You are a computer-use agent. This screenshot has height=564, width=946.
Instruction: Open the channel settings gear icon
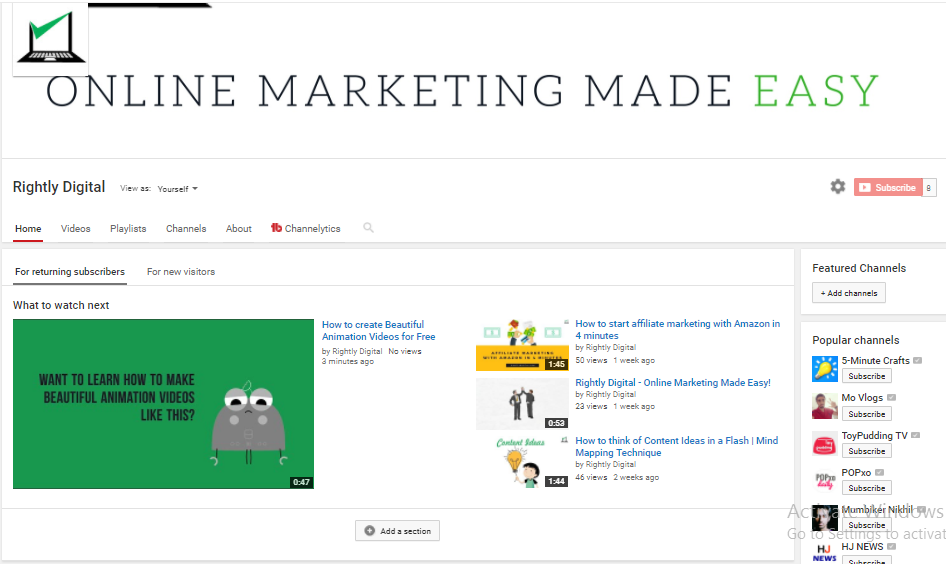(x=837, y=187)
